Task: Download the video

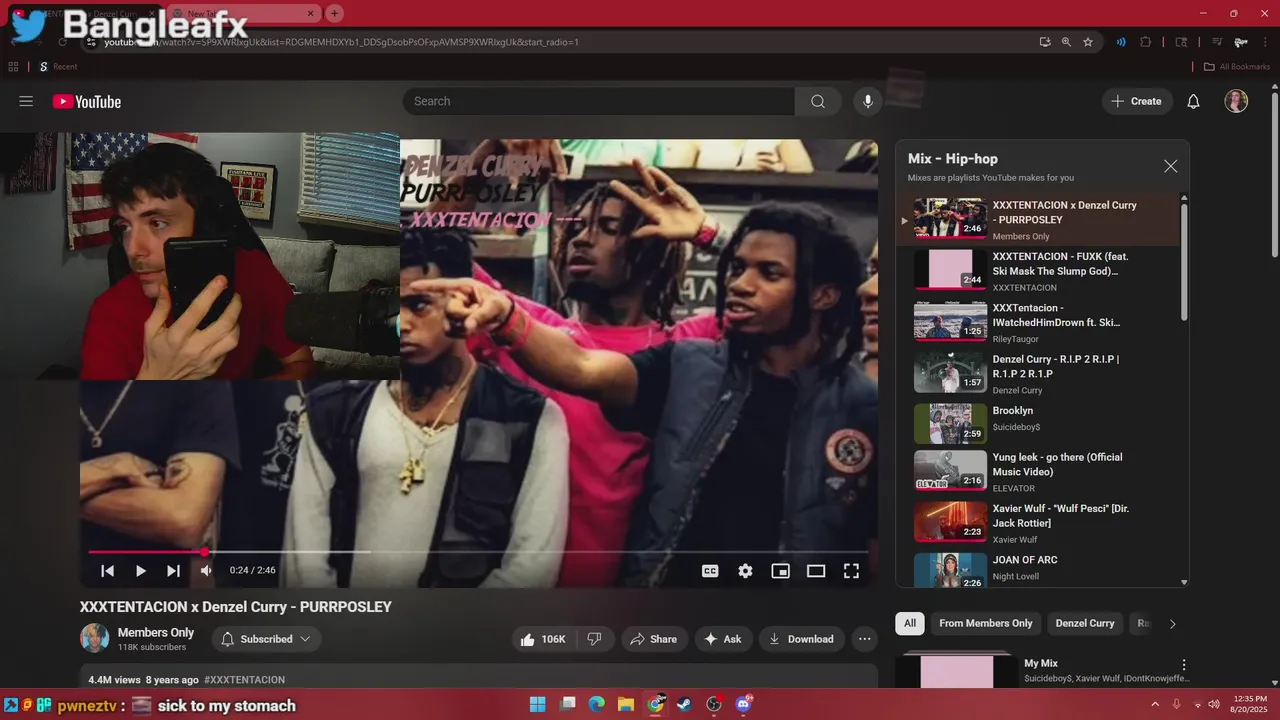Action: point(802,639)
